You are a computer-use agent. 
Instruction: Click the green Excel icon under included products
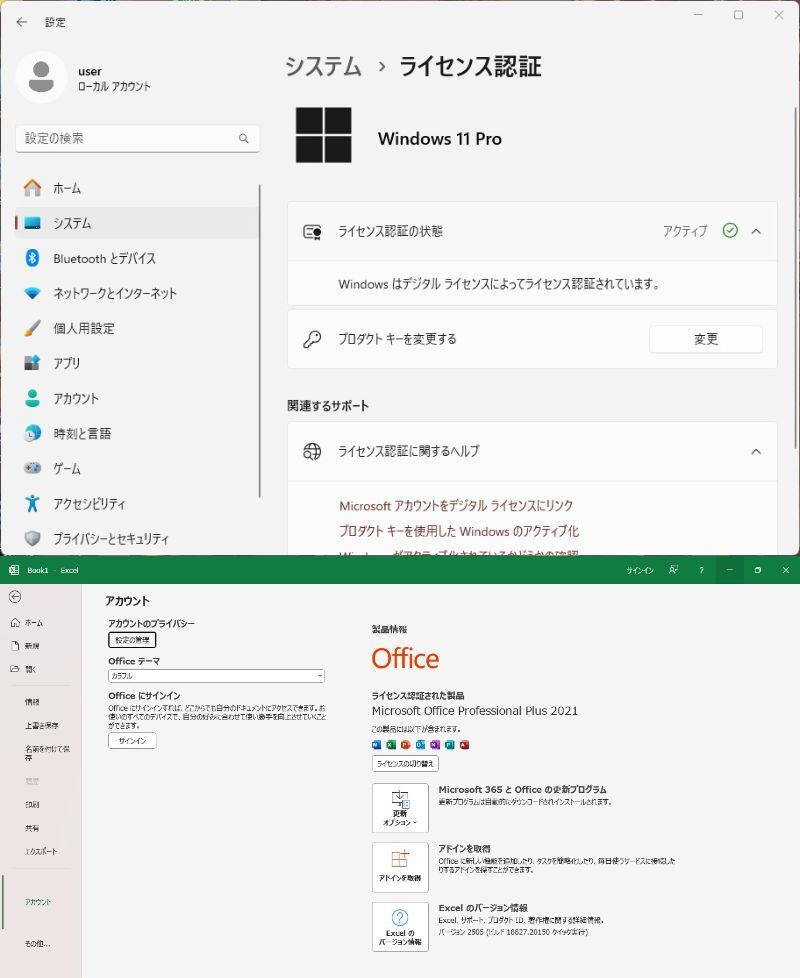pyautogui.click(x=391, y=745)
